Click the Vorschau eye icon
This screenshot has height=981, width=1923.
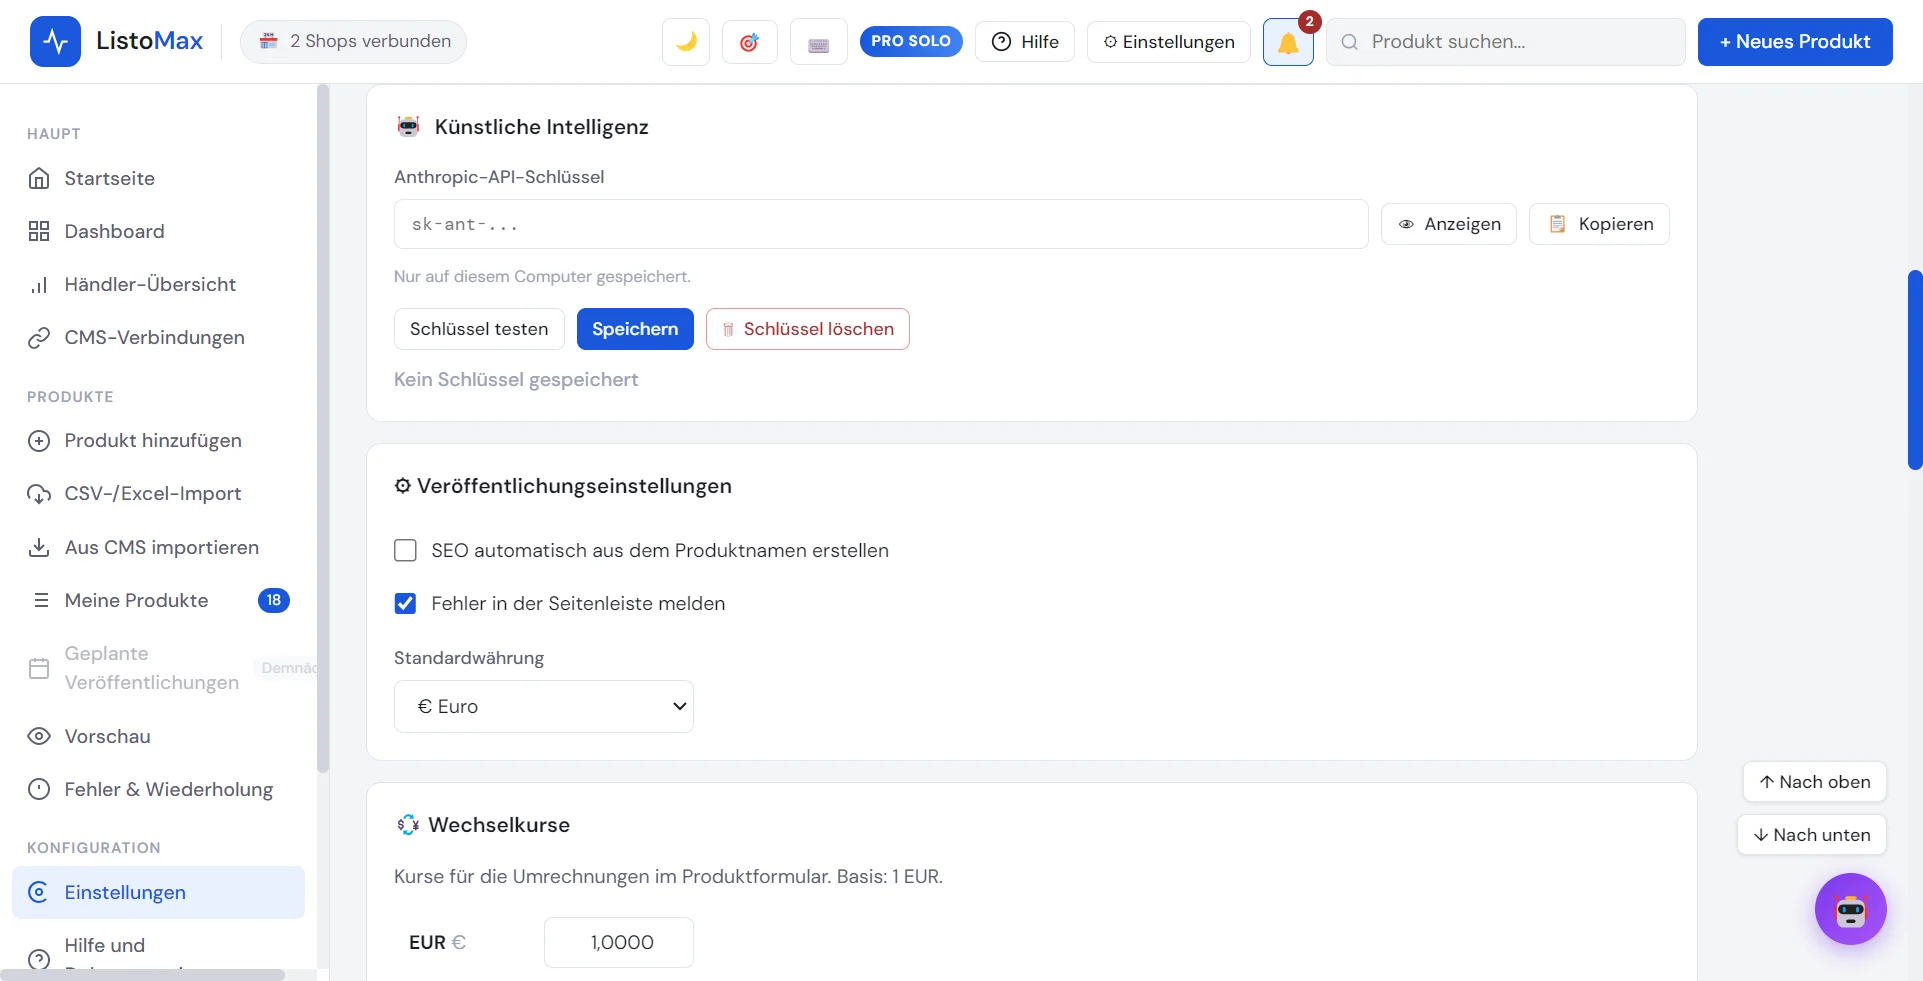coord(39,736)
